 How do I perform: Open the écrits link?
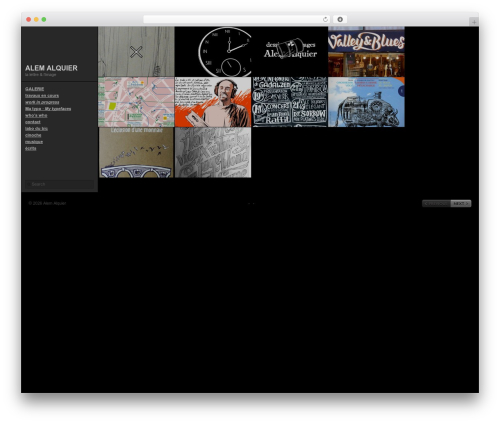click(31, 148)
